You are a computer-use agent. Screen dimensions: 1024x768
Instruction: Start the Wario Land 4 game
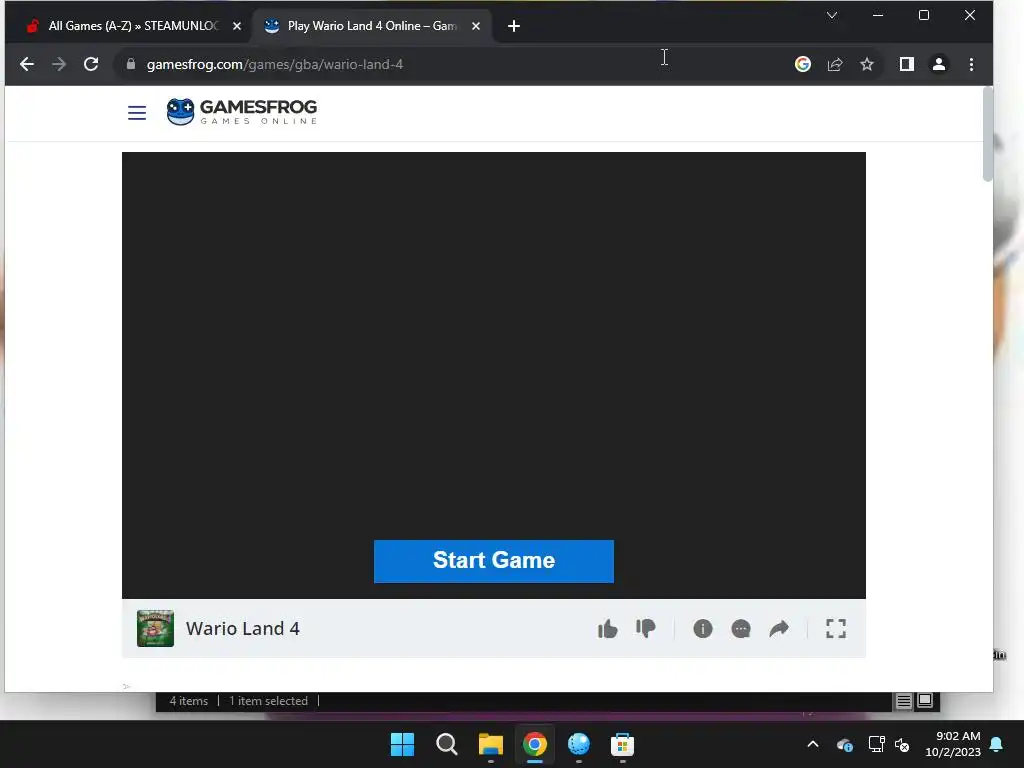point(494,561)
